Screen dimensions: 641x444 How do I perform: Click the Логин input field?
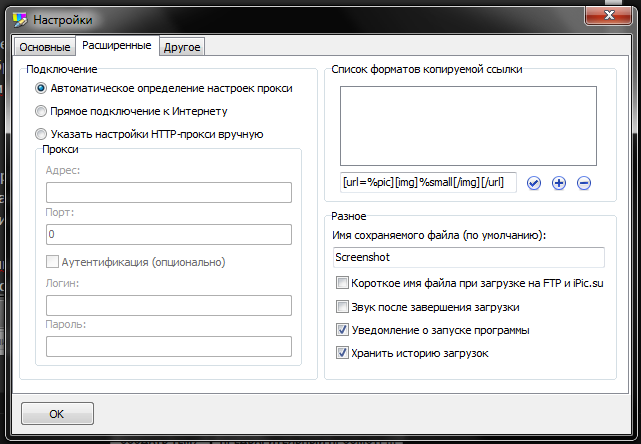(169, 305)
